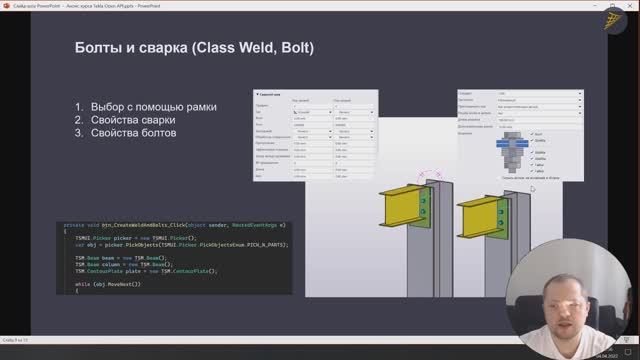Open the Тип болта dropdown
Viewport: 640px width, 360px height.
click(x=539, y=100)
